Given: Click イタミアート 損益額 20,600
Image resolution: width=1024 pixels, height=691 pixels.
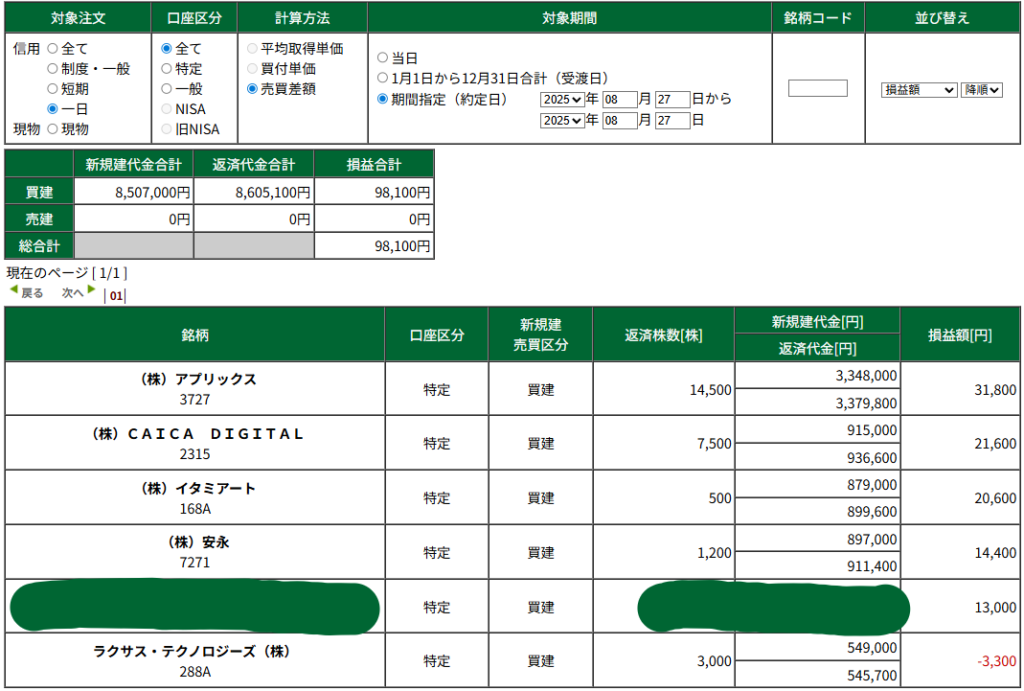Looking at the screenshot, I should point(995,498).
